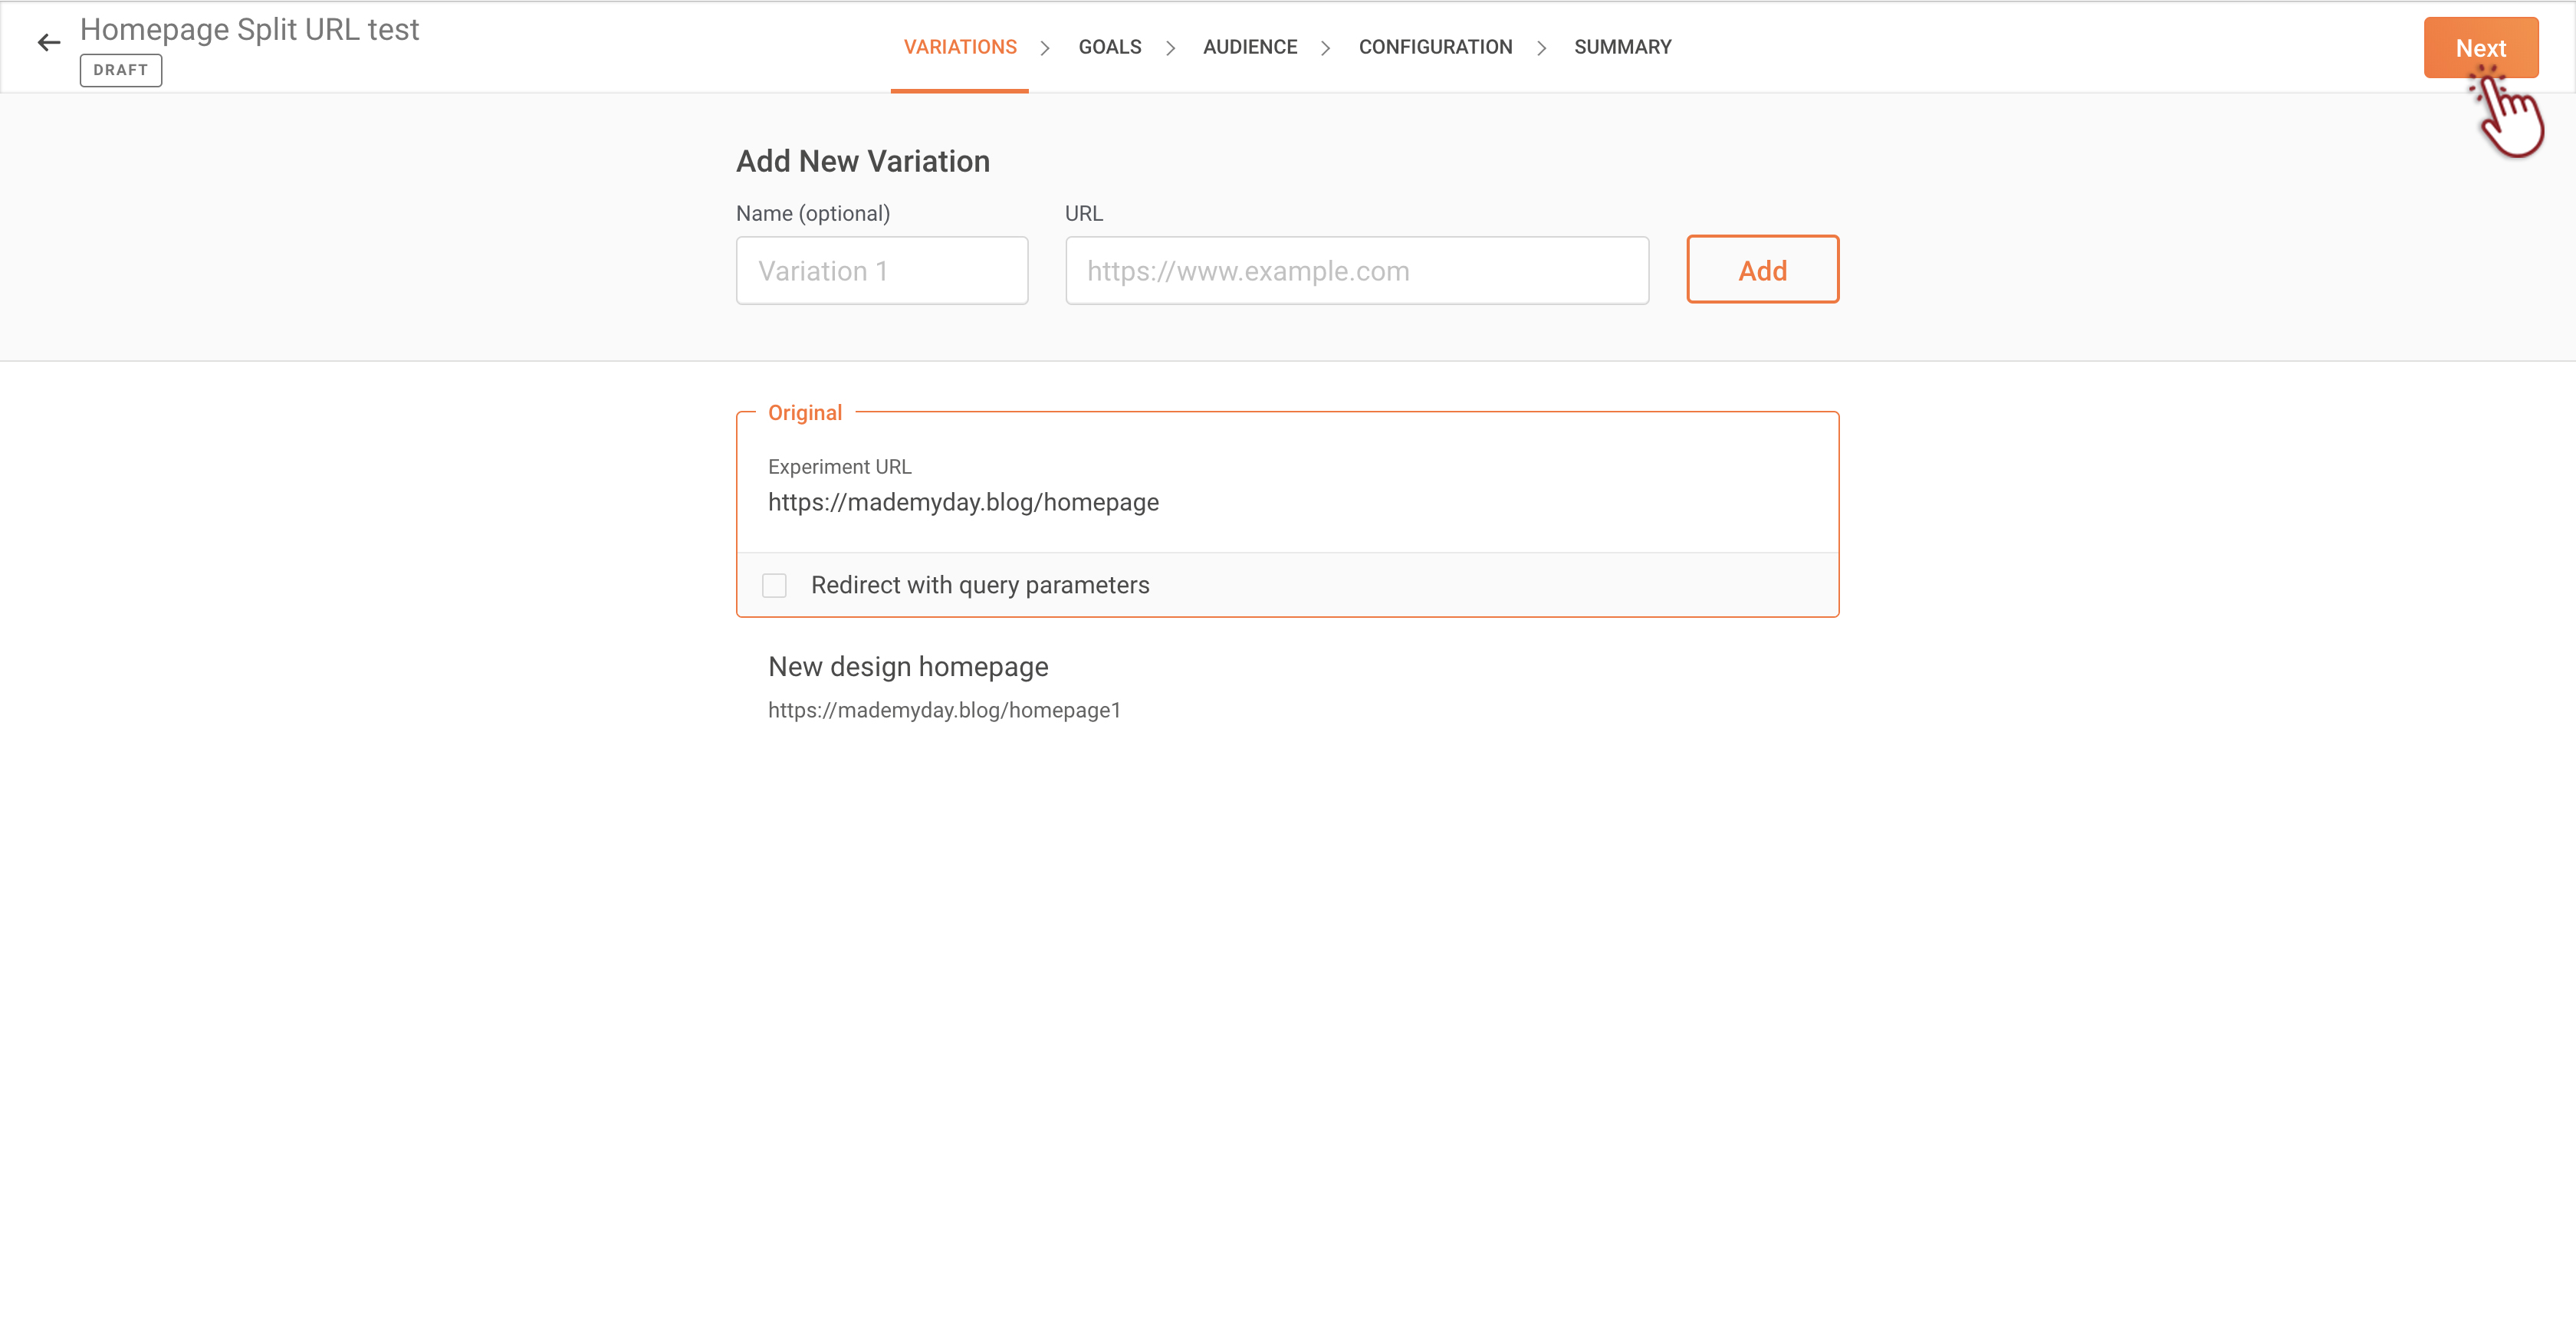Click the DRAFT status badge
Image resolution: width=2576 pixels, height=1333 pixels.
[x=120, y=70]
